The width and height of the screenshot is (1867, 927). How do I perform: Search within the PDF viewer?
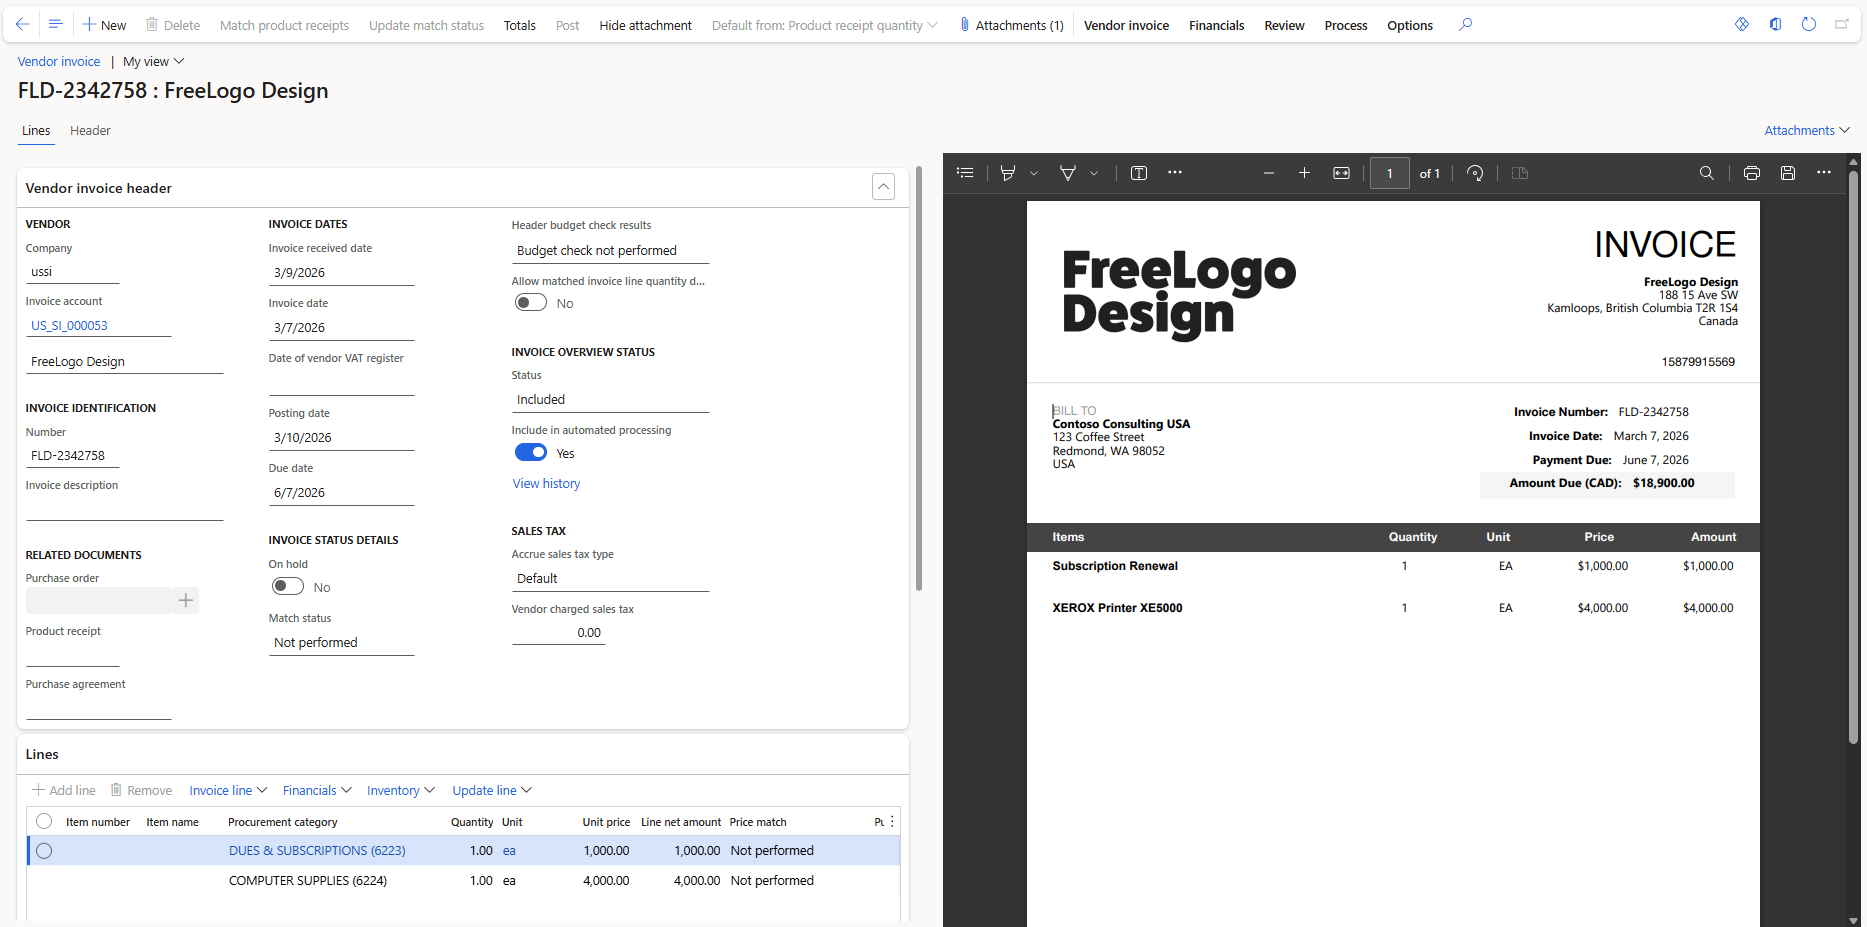click(x=1706, y=173)
